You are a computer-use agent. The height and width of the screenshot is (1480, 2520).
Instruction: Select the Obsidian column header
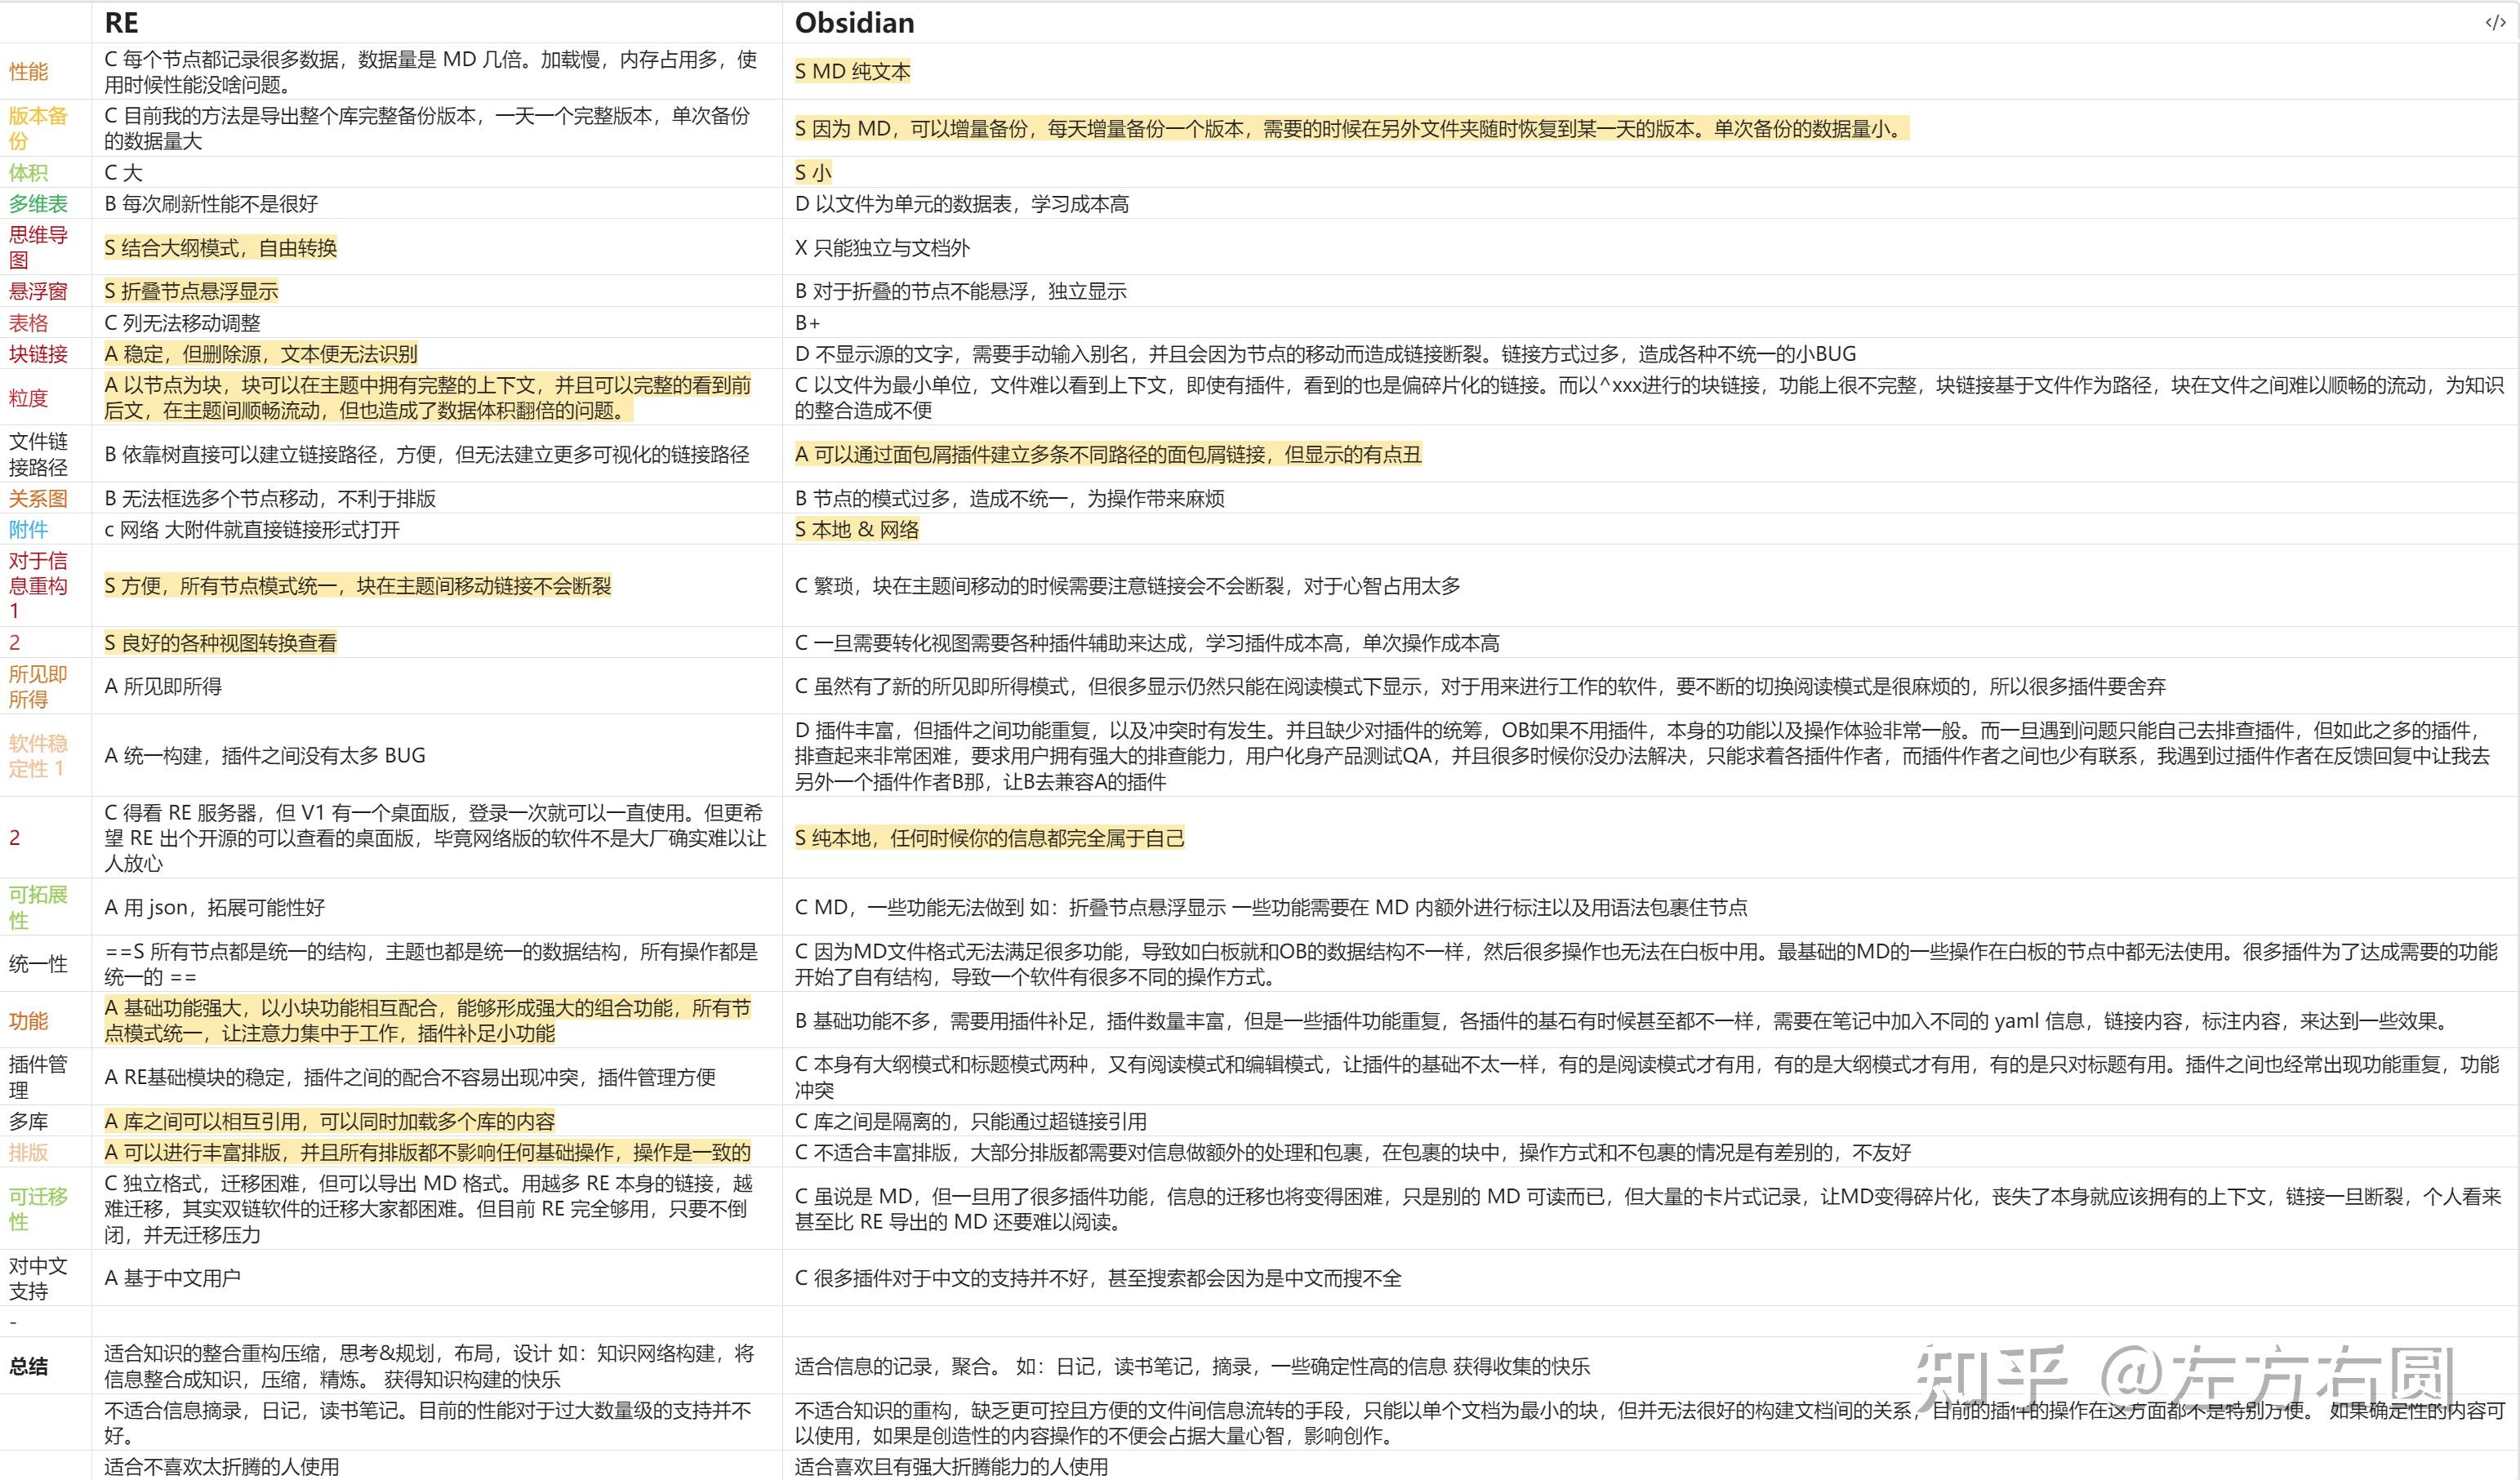coord(855,21)
